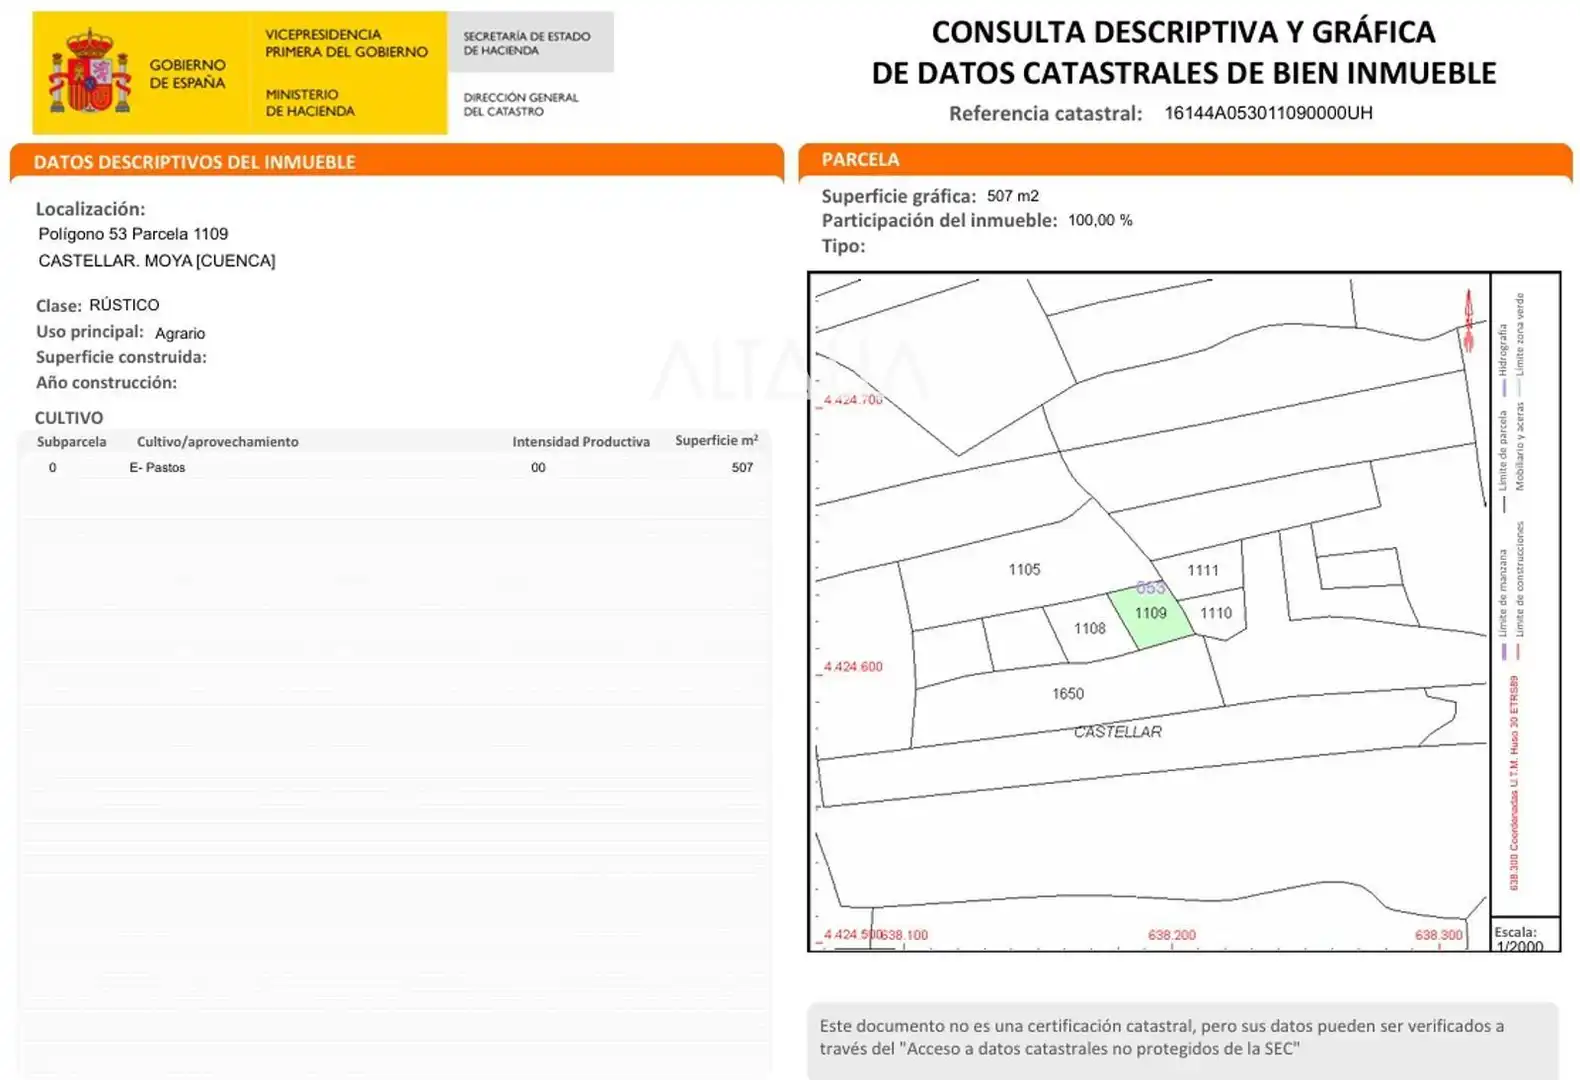
Task: Click the '4.424.600' coordinate label
Action: click(x=853, y=666)
